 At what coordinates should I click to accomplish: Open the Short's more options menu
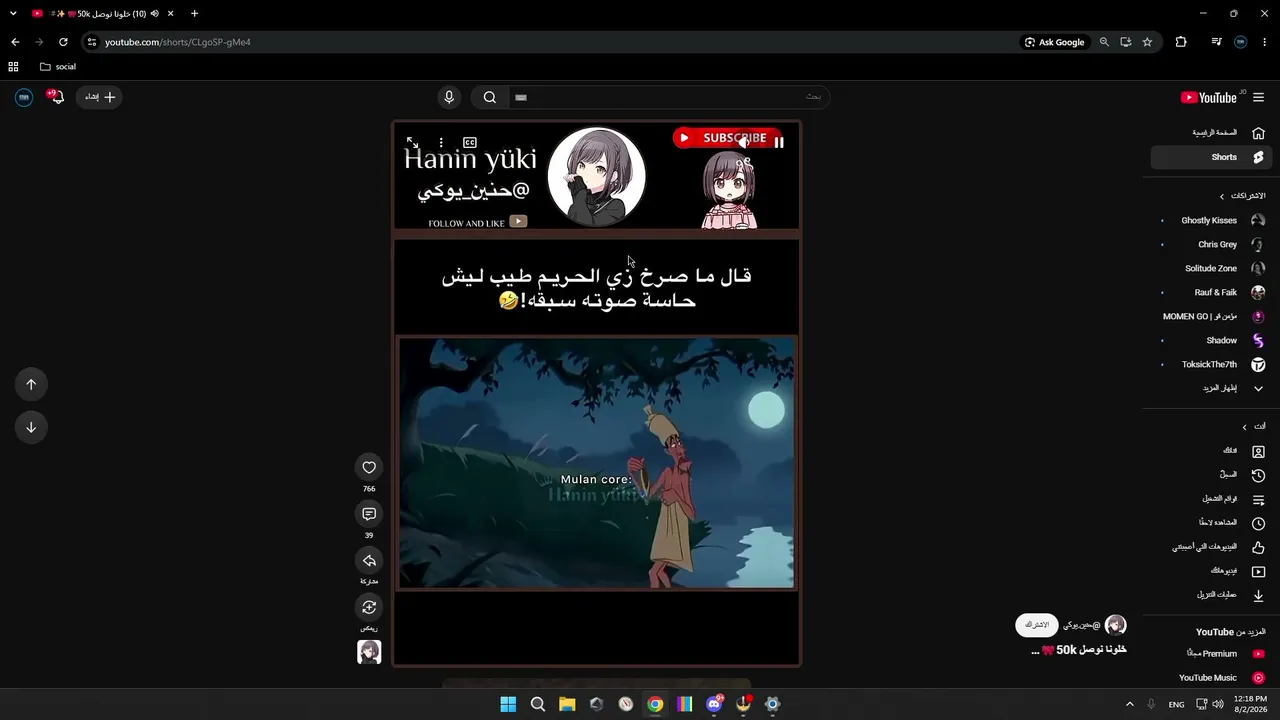(441, 143)
